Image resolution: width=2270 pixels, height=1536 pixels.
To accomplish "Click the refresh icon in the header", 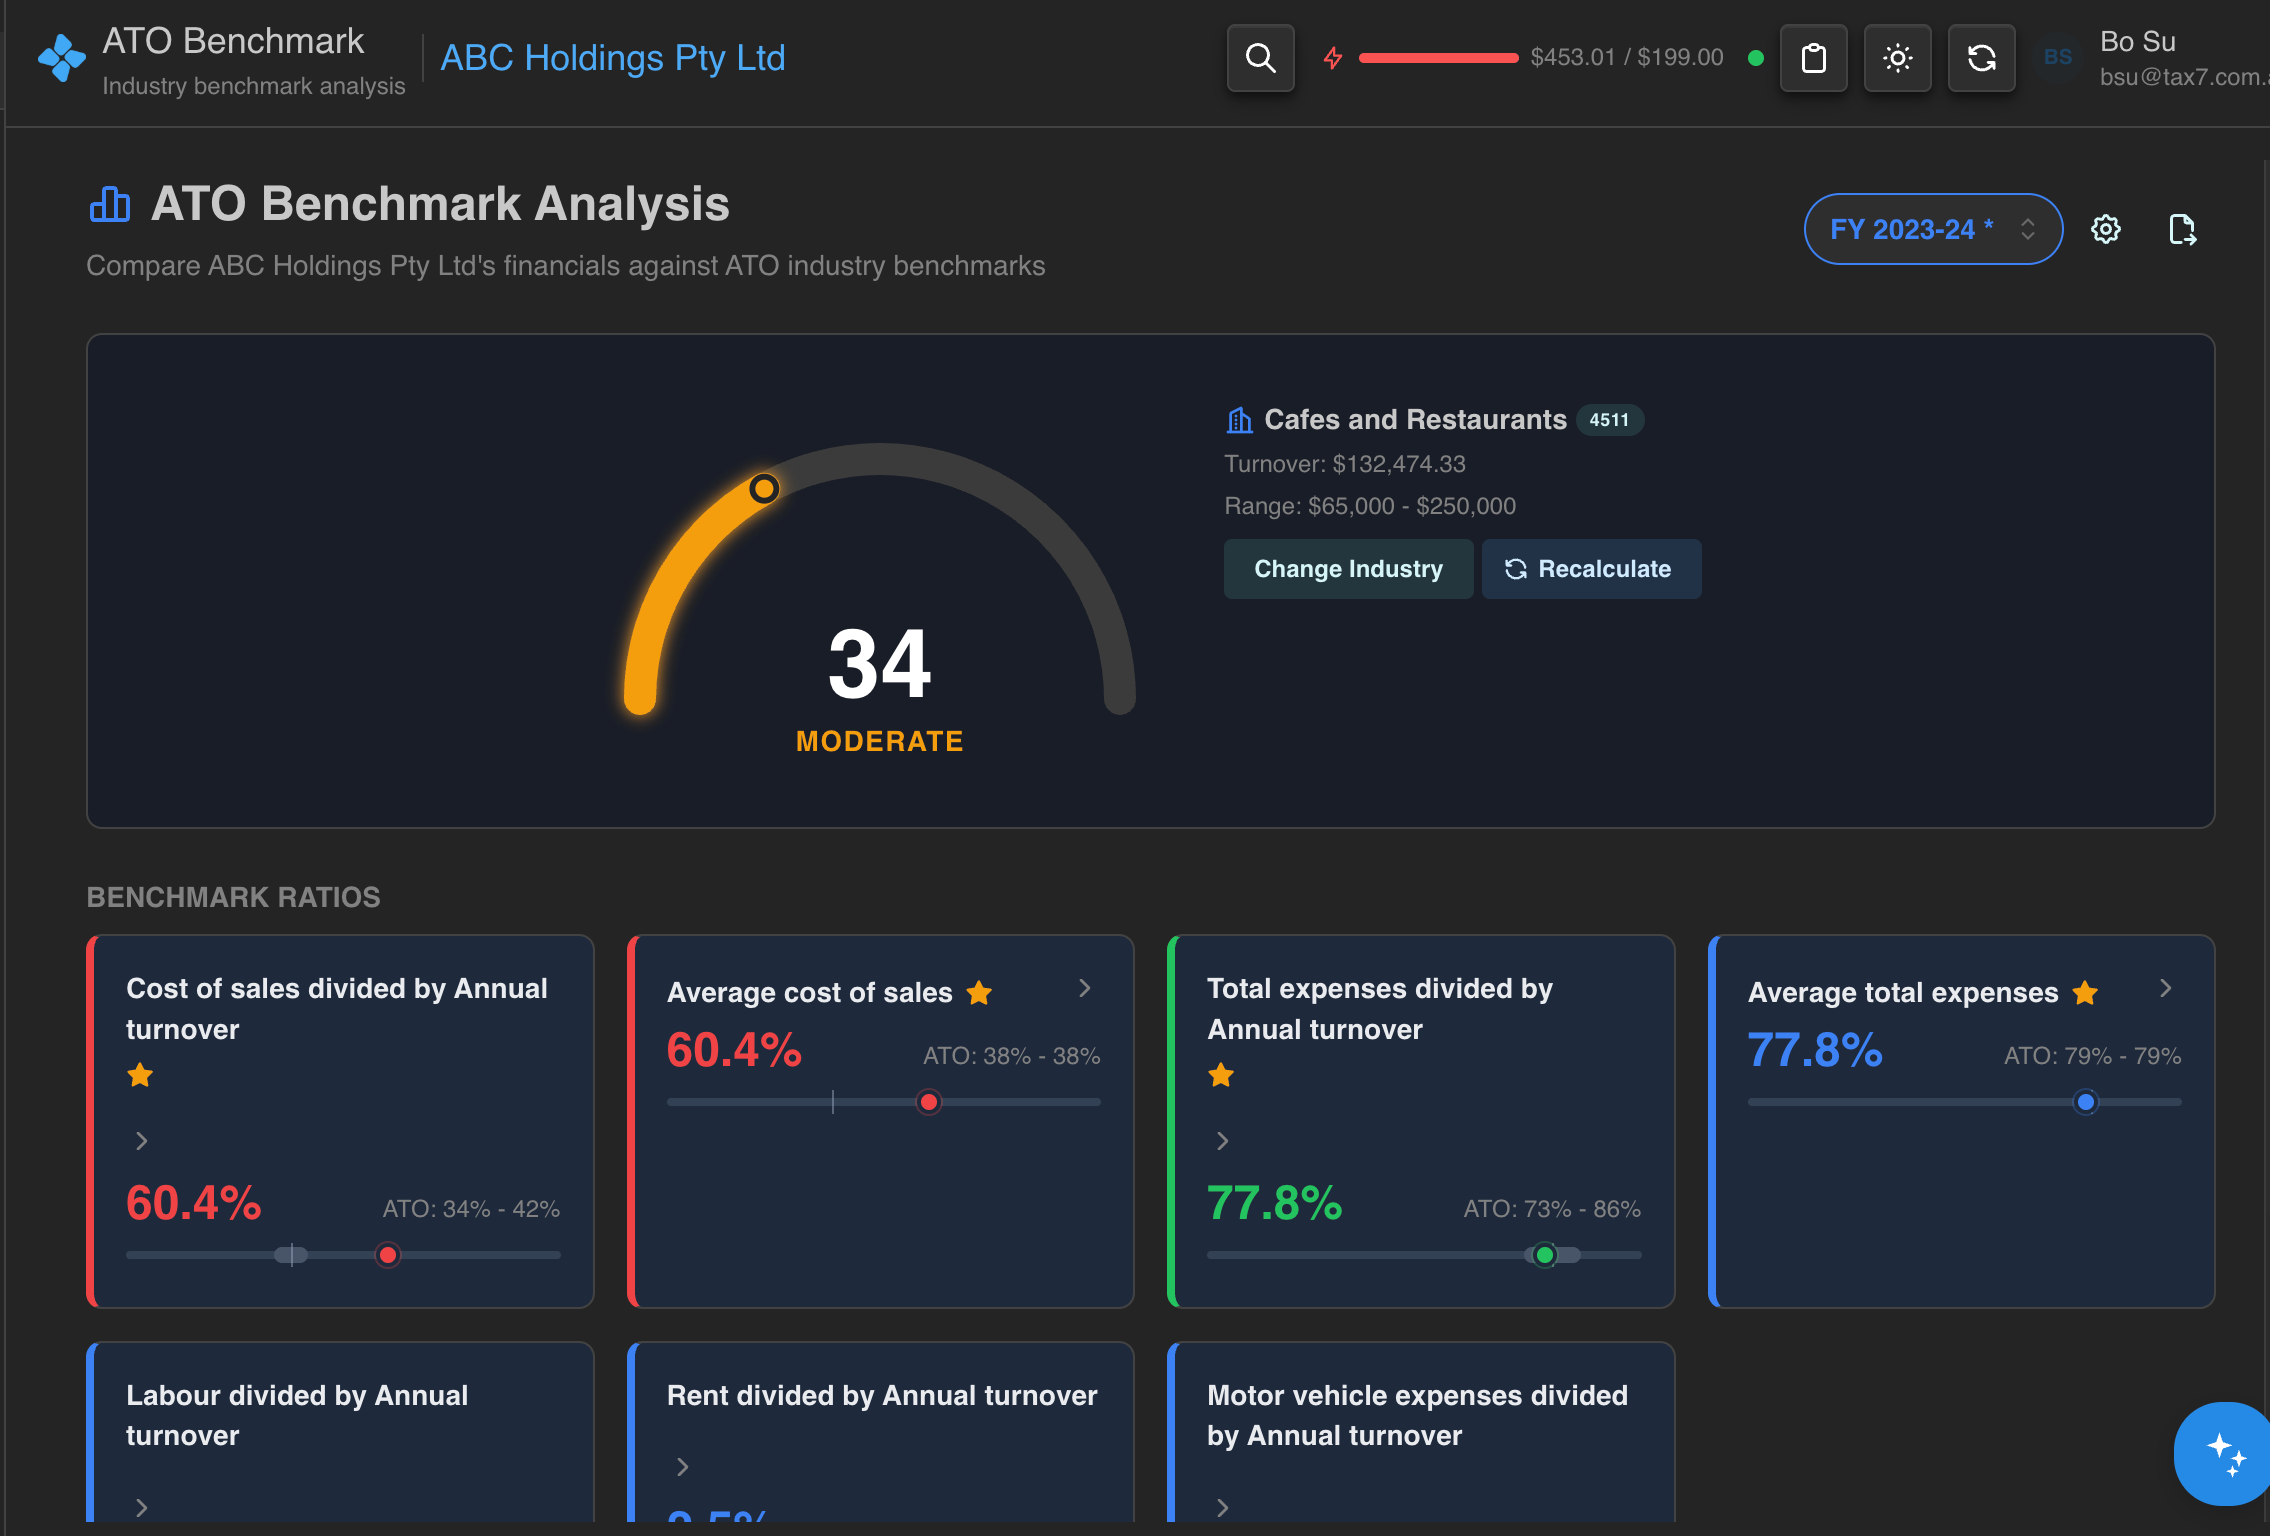I will tap(1981, 58).
